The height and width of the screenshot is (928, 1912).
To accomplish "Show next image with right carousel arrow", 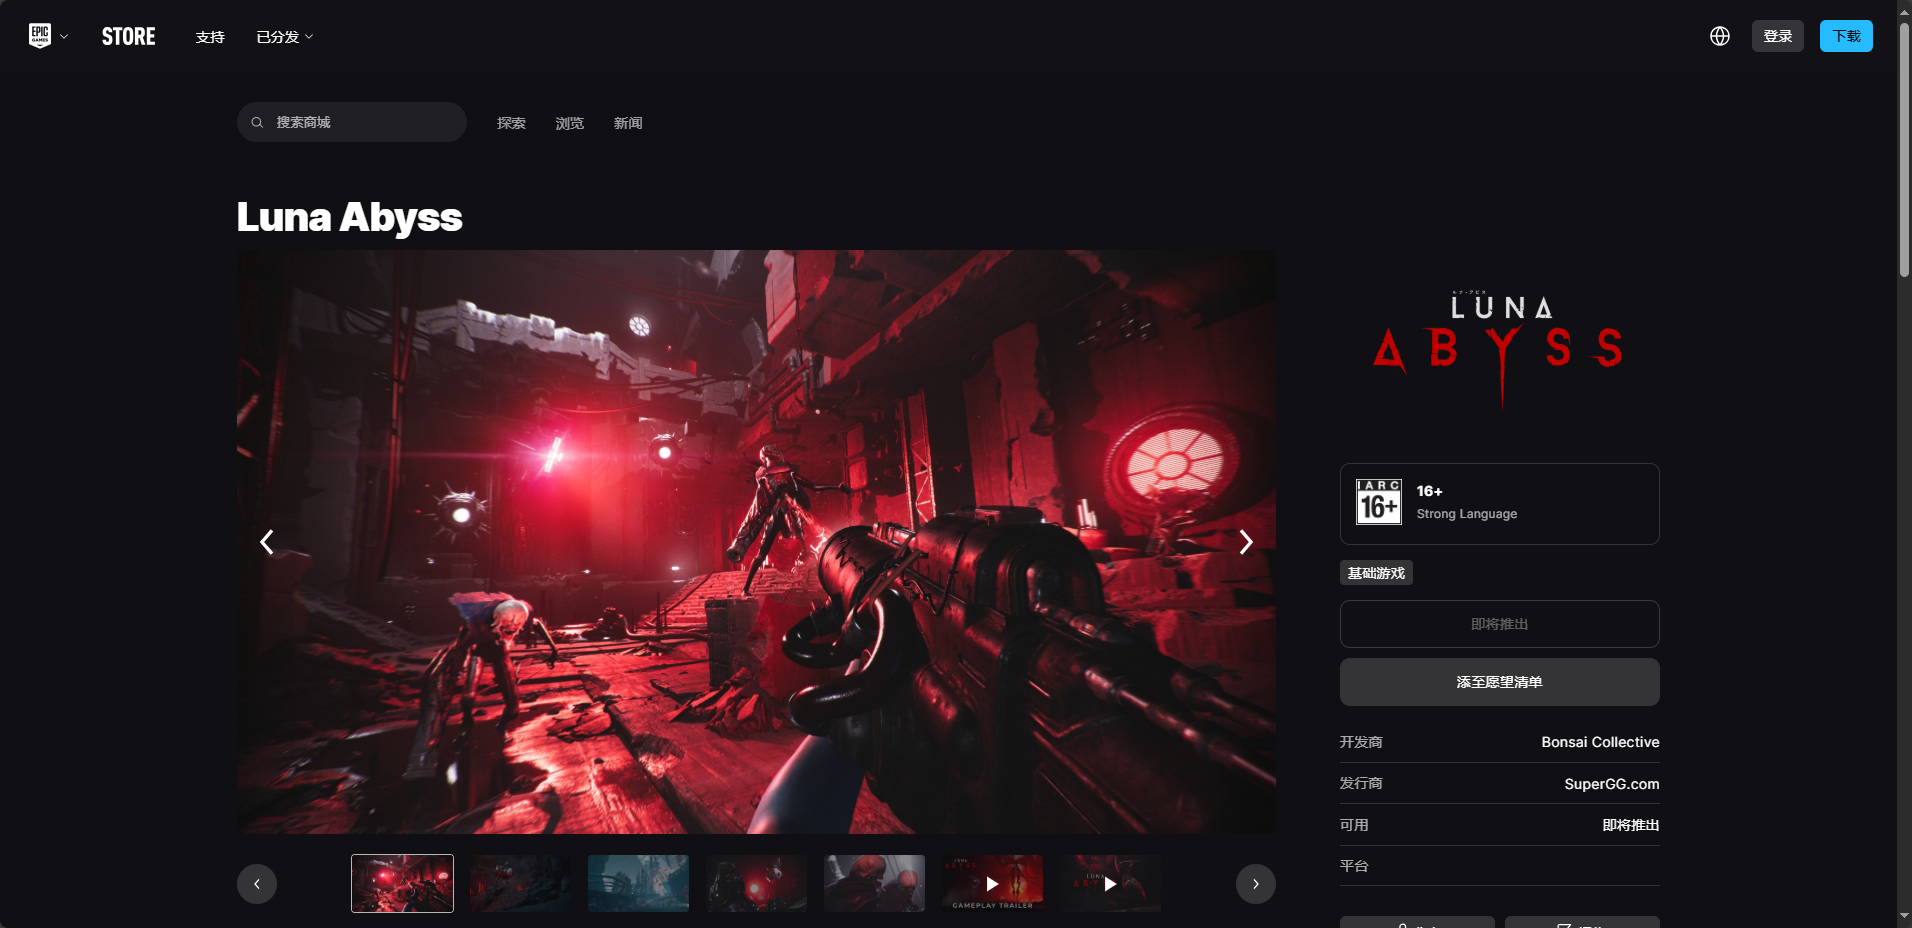I will pos(1245,542).
